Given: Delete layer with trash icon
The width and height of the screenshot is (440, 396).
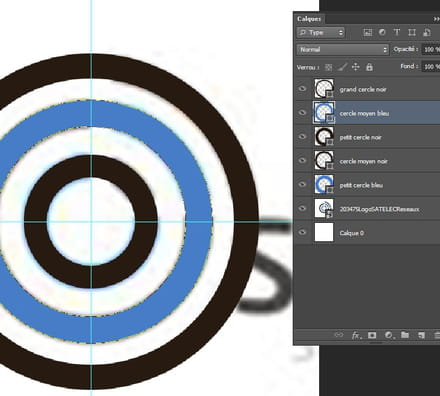Looking at the screenshot, I should pos(437,335).
